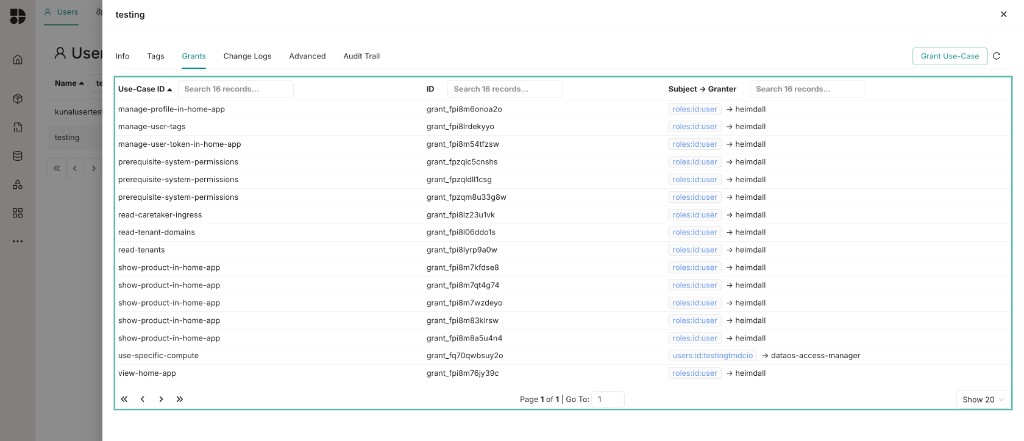Click roles:id:user tag in manage-user-tags row
Screen dimensions: 1024x441
pos(695,127)
